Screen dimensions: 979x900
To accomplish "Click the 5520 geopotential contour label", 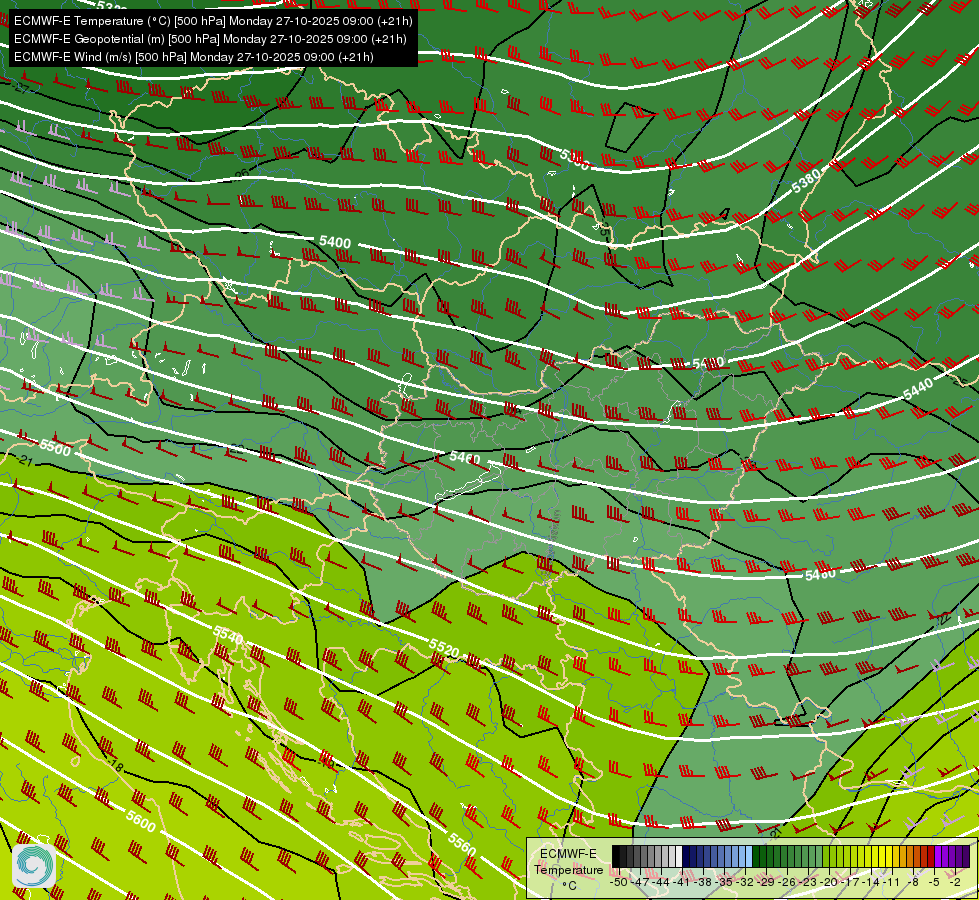I will coord(444,648).
